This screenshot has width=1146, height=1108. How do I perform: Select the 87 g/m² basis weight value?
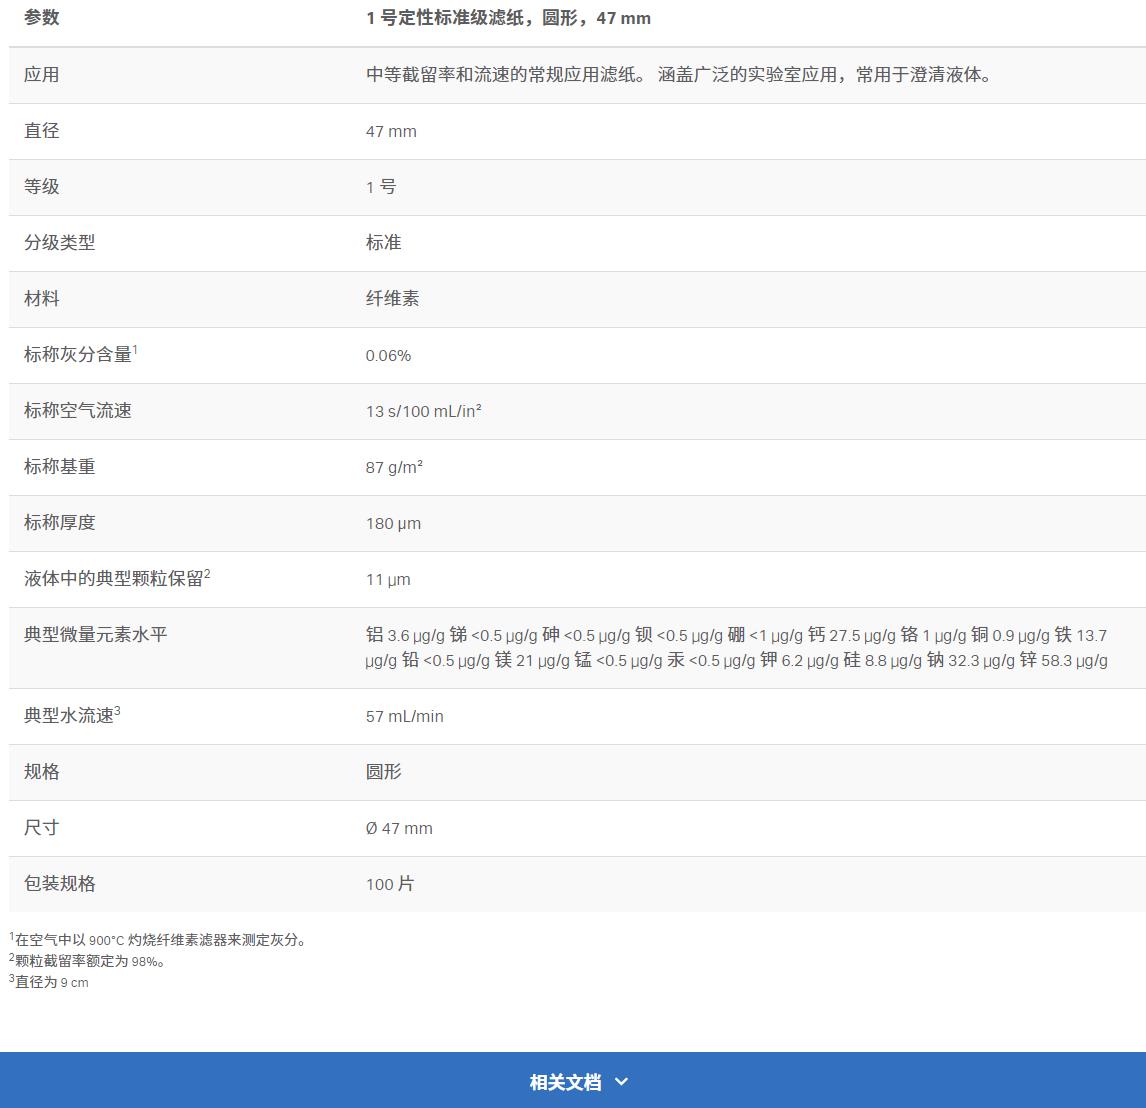click(x=394, y=467)
